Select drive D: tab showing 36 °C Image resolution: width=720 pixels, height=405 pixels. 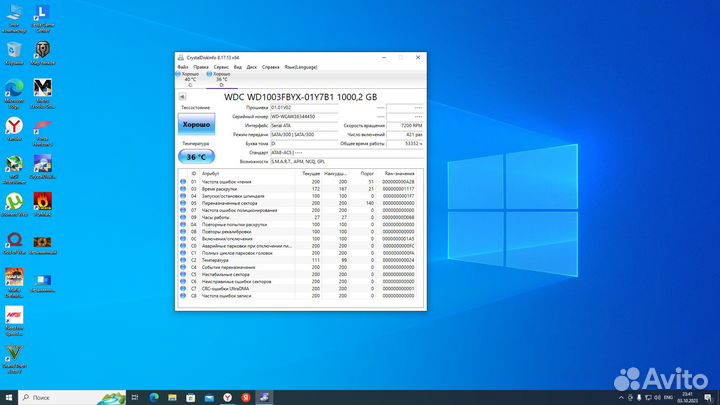(x=221, y=79)
